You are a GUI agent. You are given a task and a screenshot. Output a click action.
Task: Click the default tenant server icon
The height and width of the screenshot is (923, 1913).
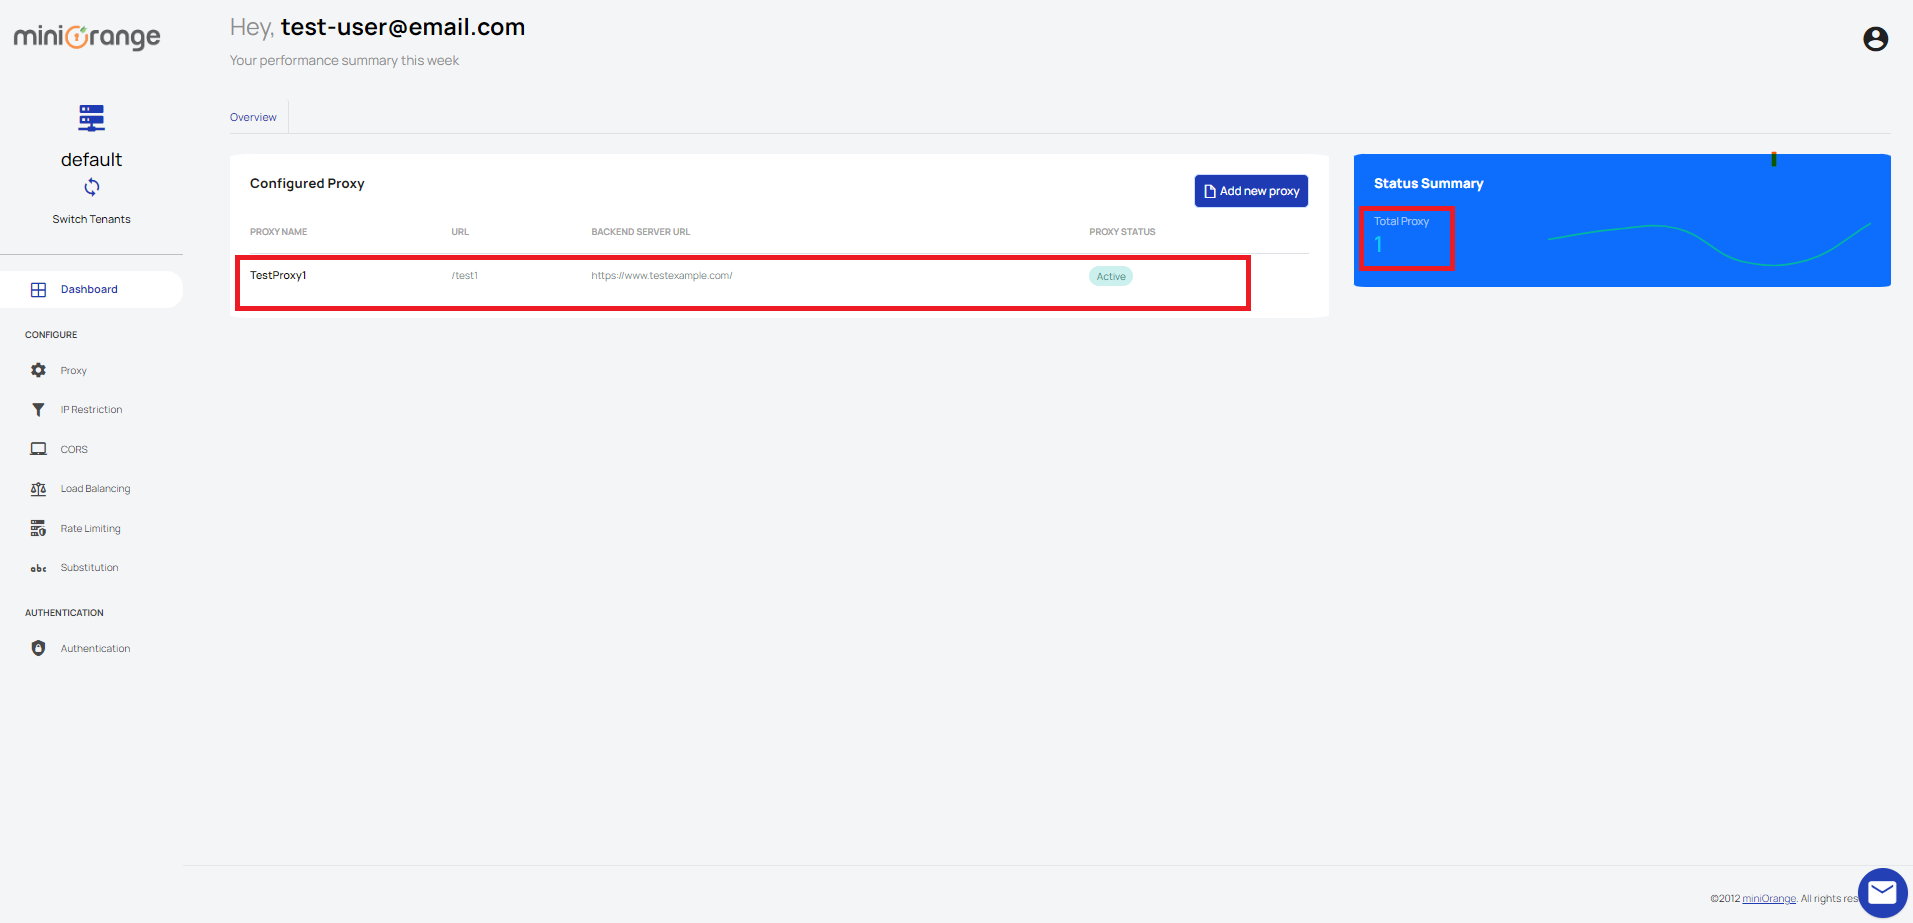(91, 118)
